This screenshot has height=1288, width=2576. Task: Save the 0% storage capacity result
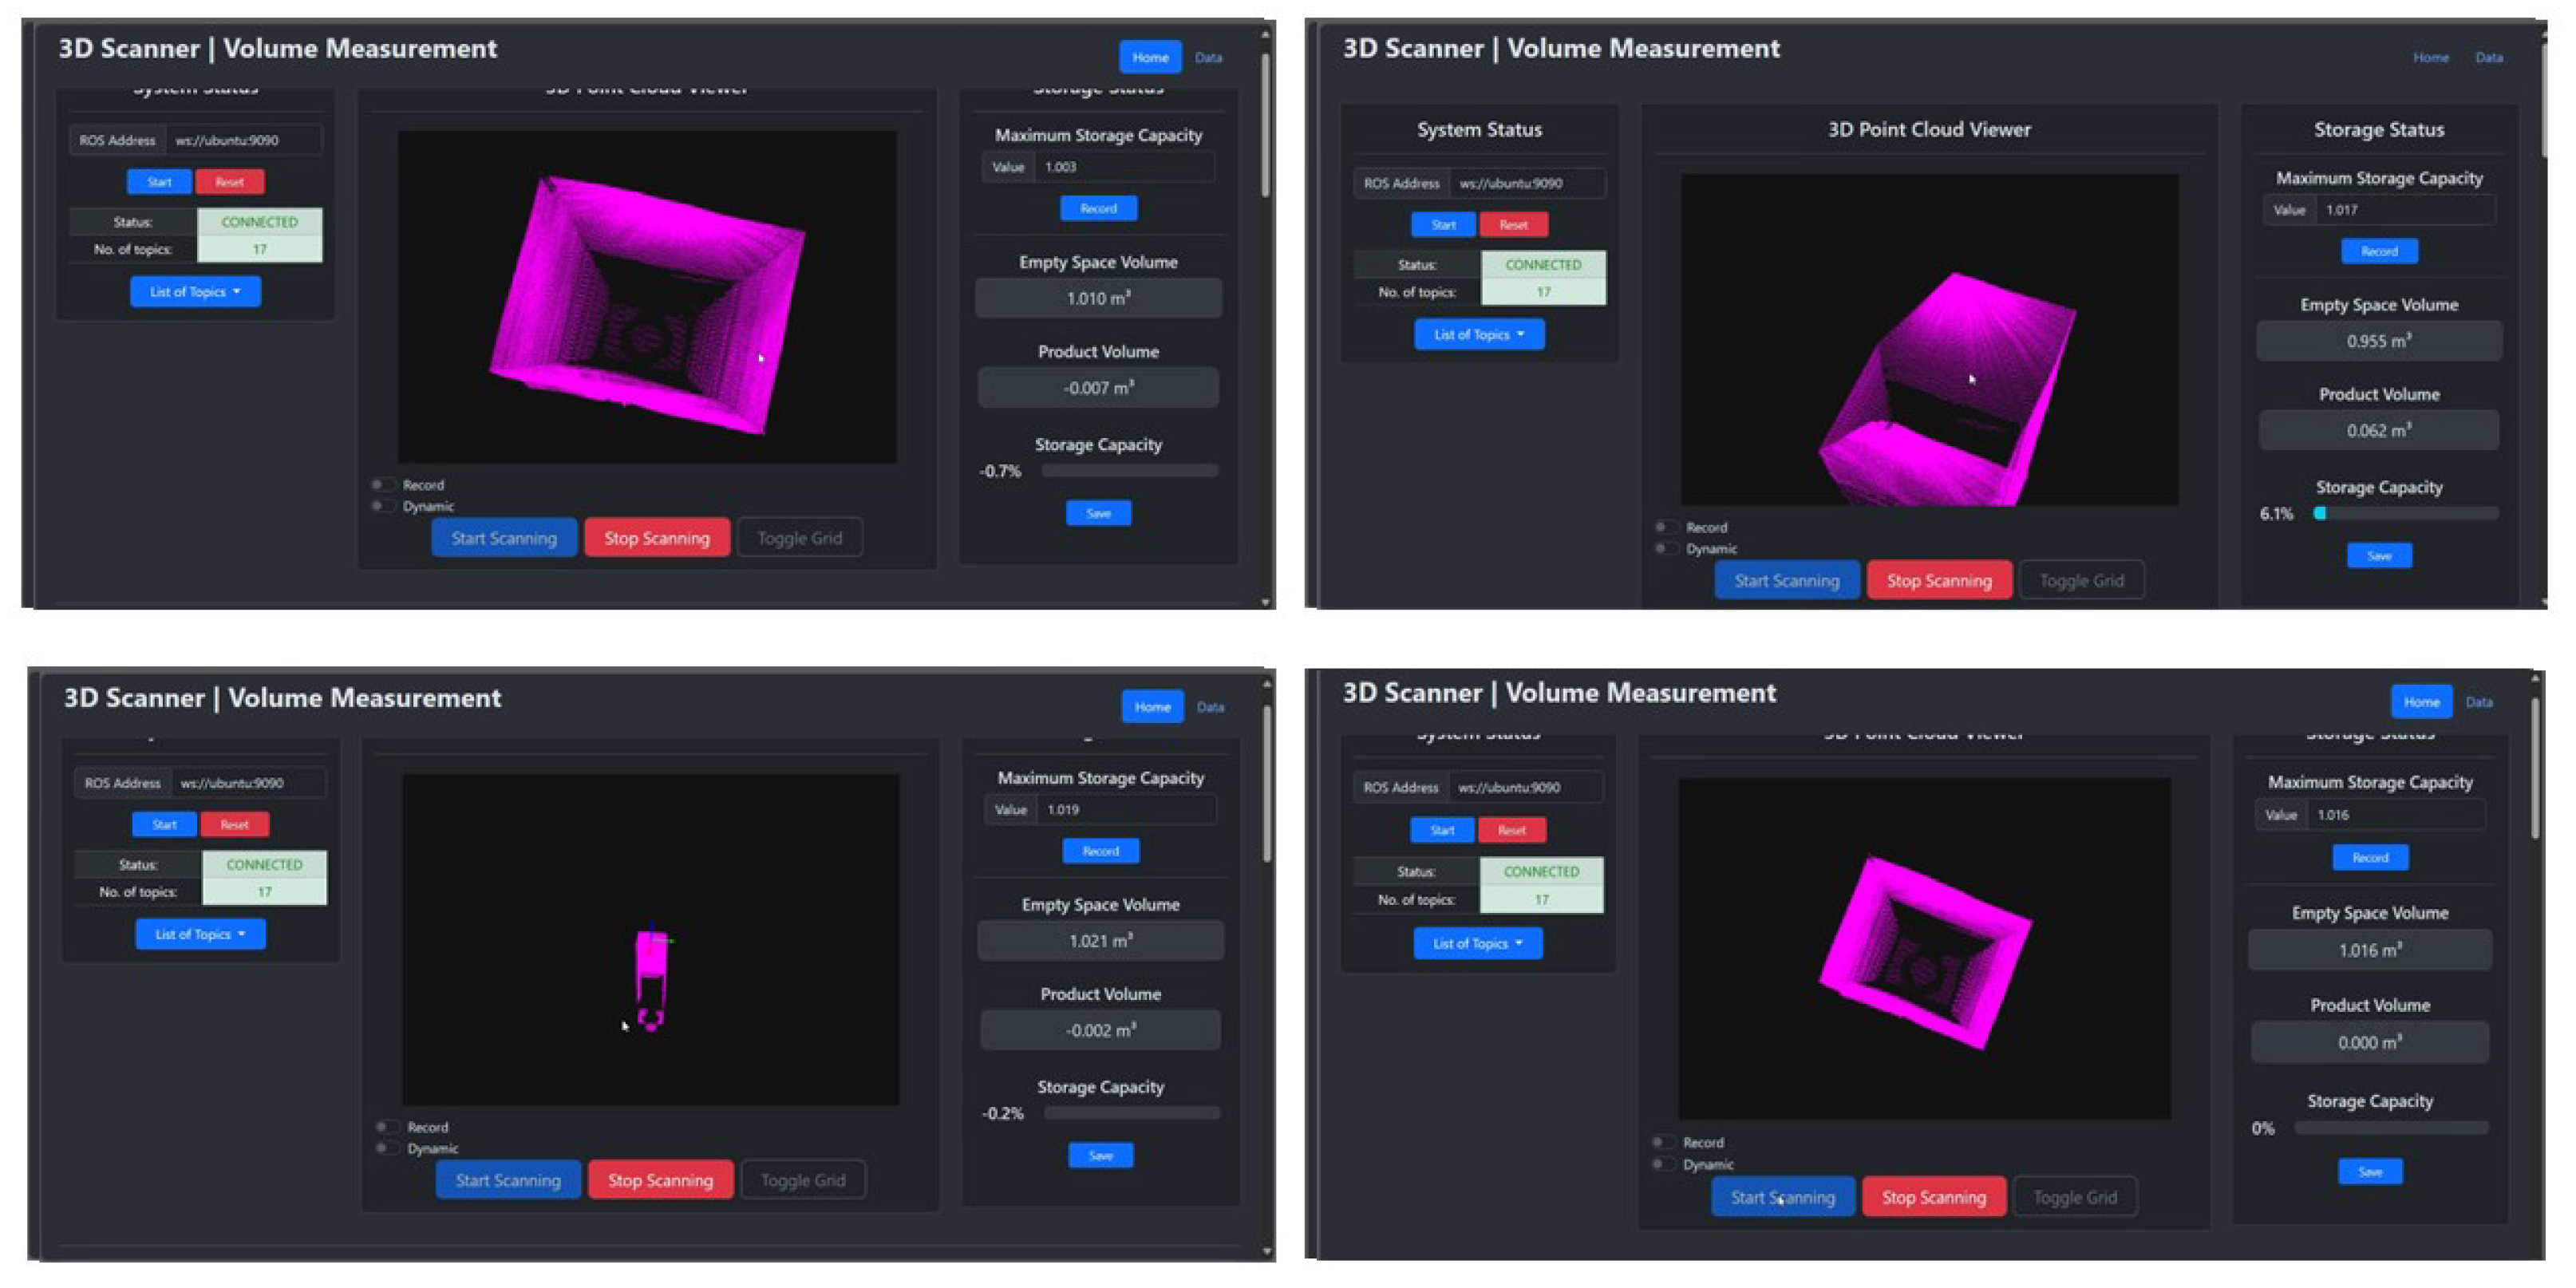2370,1171
